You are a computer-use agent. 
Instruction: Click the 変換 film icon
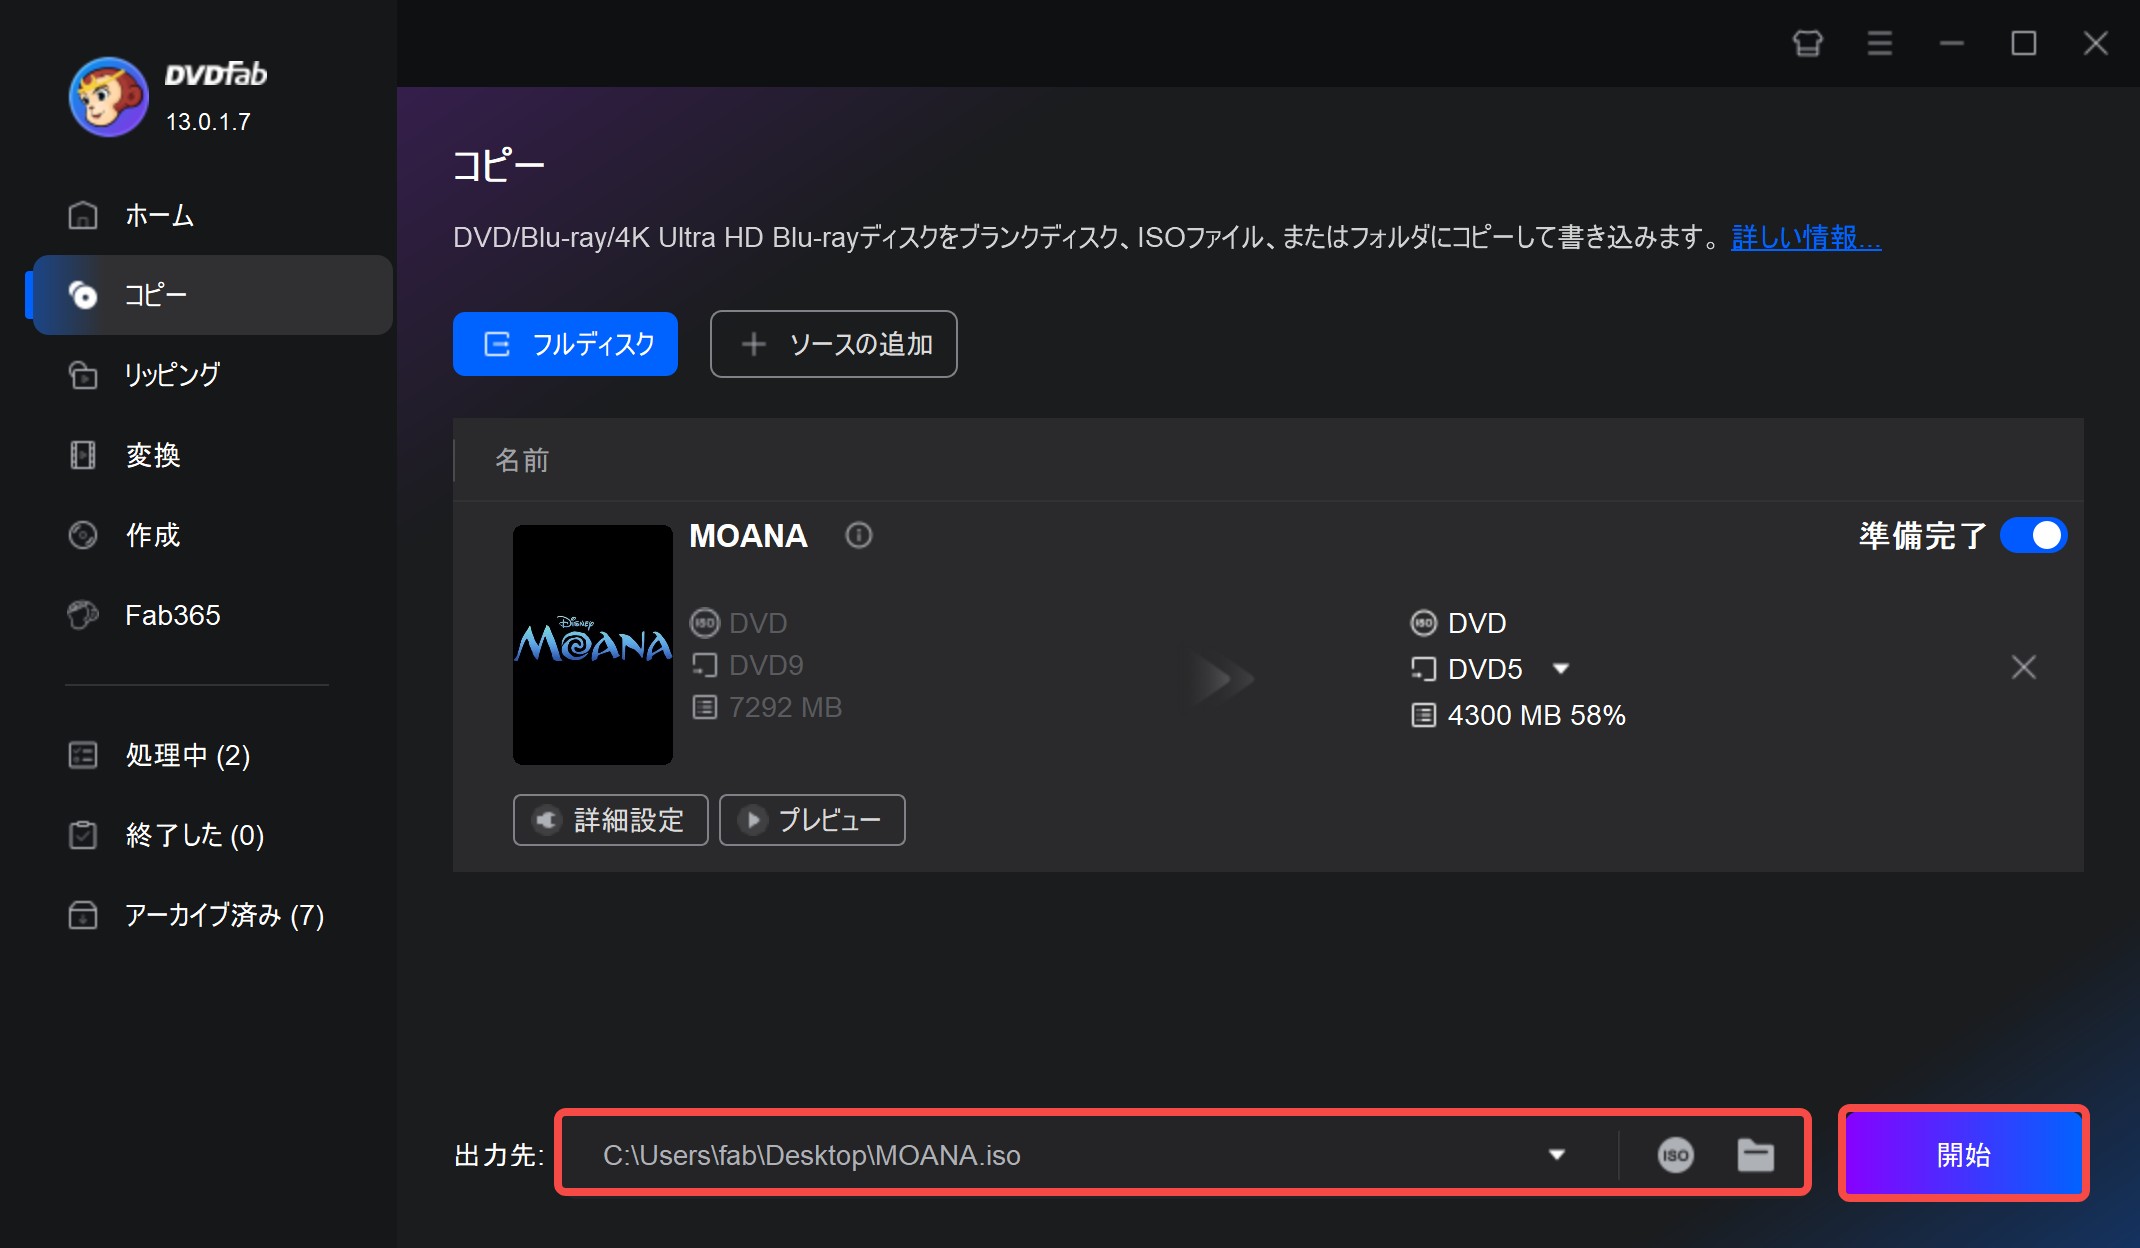(x=83, y=455)
